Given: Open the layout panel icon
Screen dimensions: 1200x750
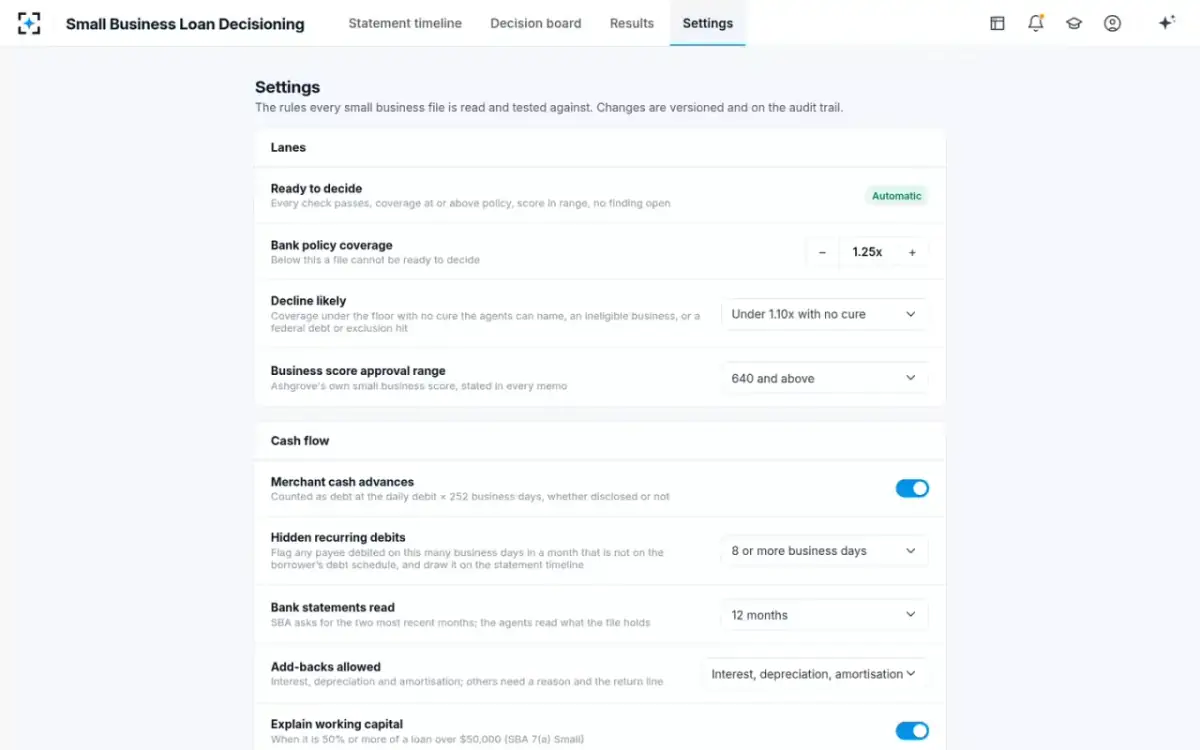Looking at the screenshot, I should 997,23.
